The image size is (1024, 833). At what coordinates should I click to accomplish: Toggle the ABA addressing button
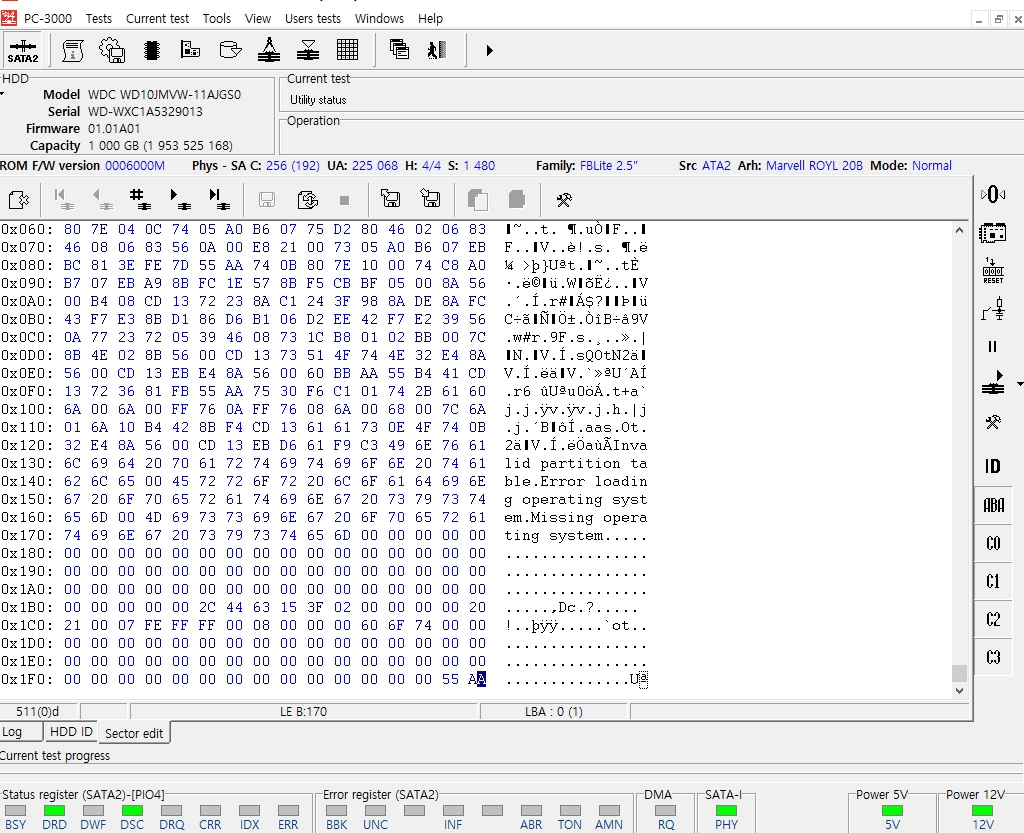tap(992, 505)
